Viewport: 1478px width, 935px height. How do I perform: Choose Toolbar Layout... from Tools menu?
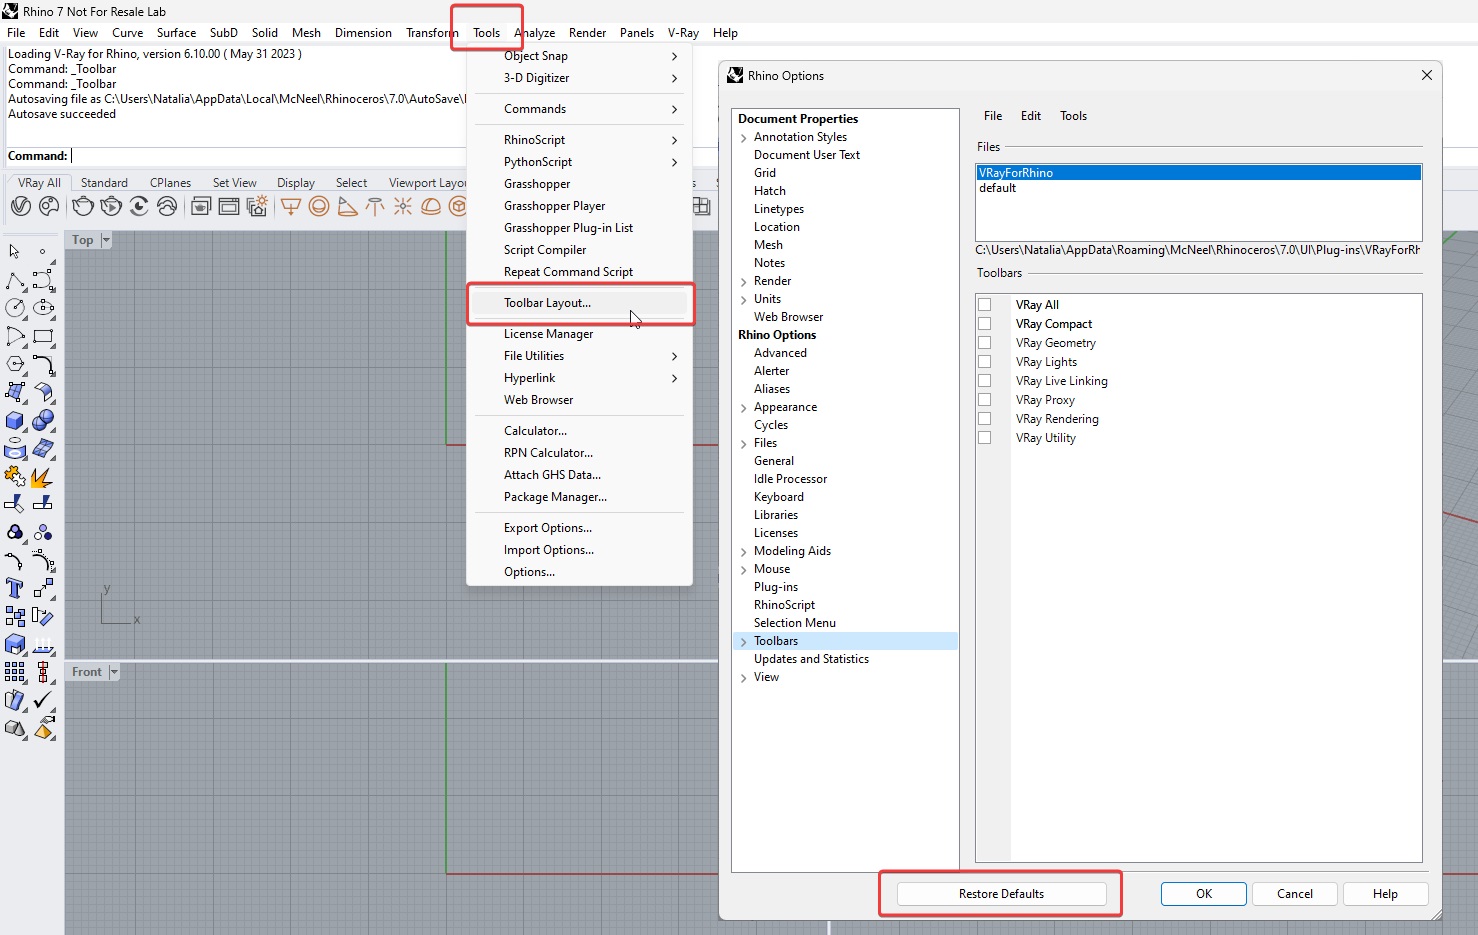pyautogui.click(x=580, y=303)
